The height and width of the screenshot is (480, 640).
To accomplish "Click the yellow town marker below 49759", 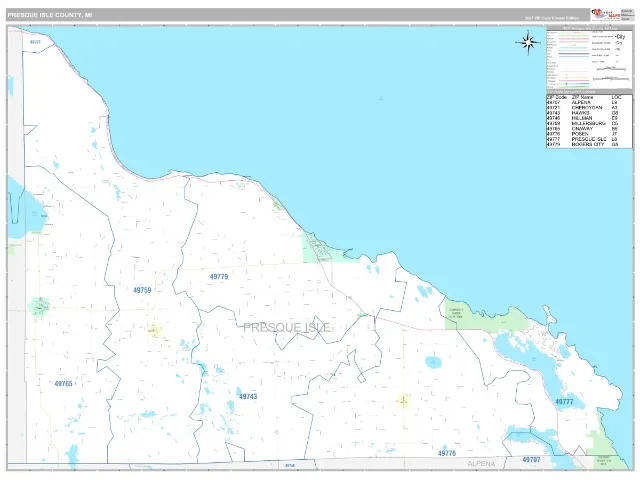I will (155, 330).
